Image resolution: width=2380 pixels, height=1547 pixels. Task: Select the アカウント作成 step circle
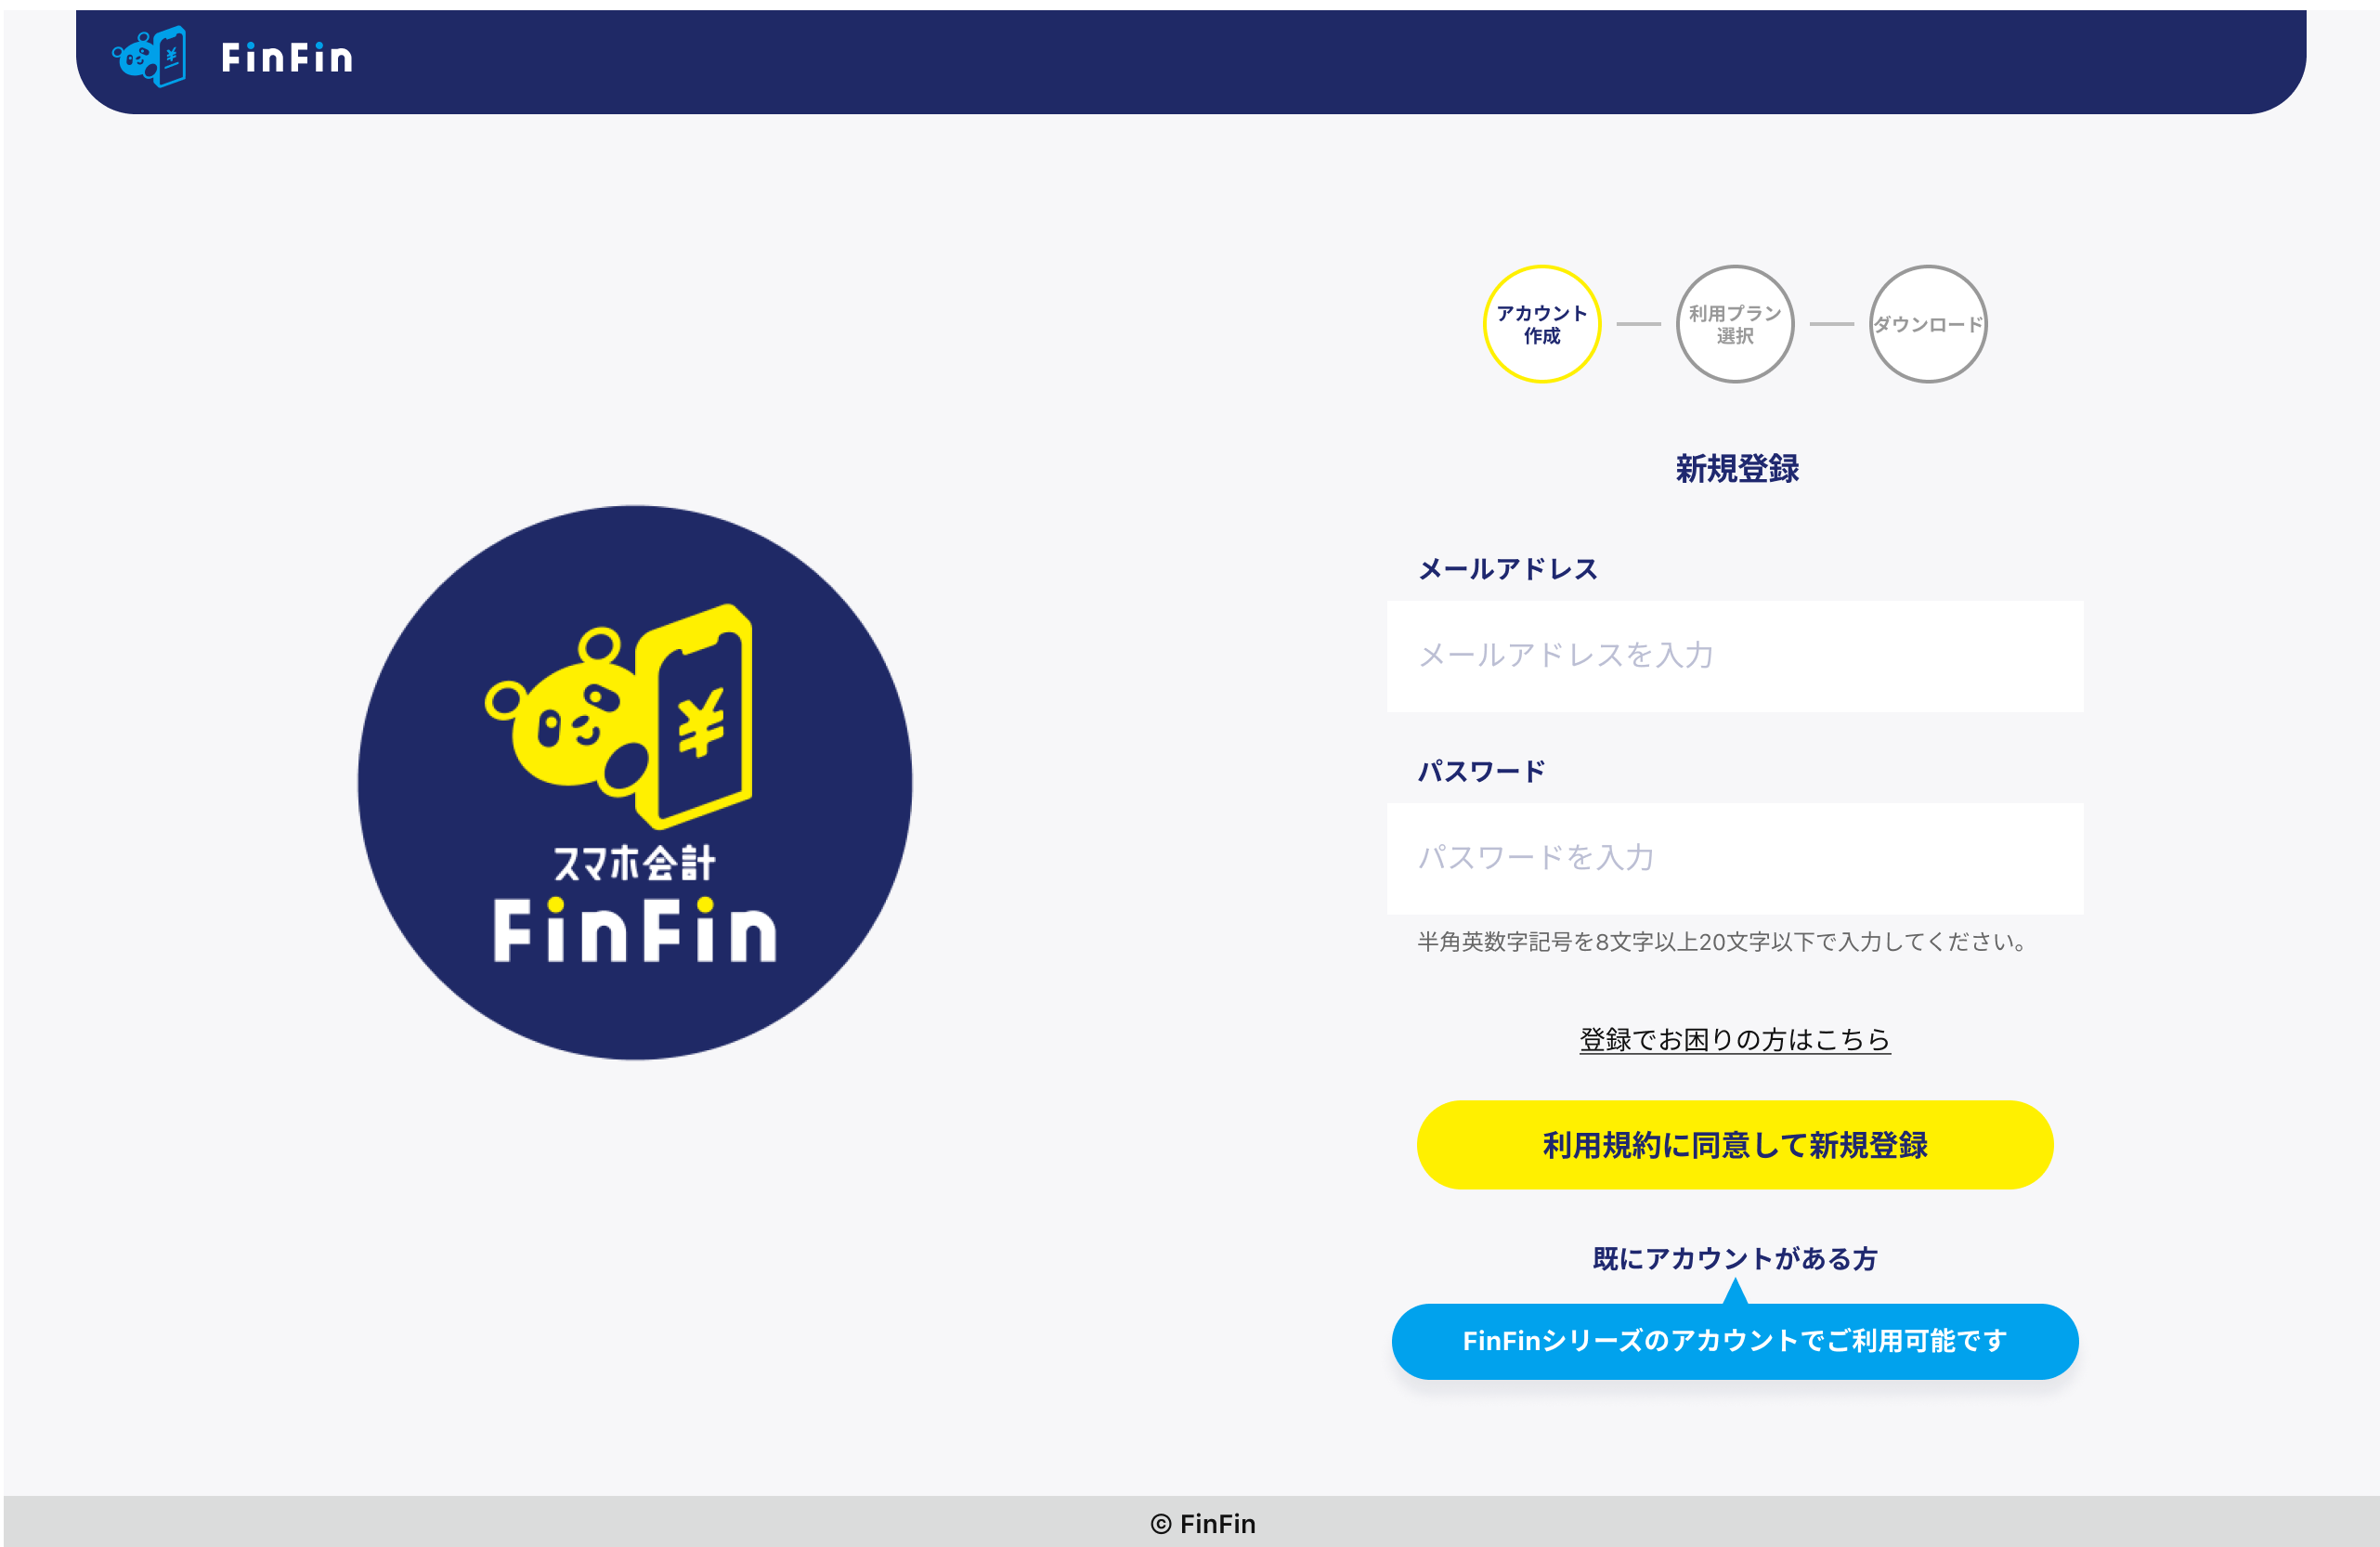click(1541, 324)
